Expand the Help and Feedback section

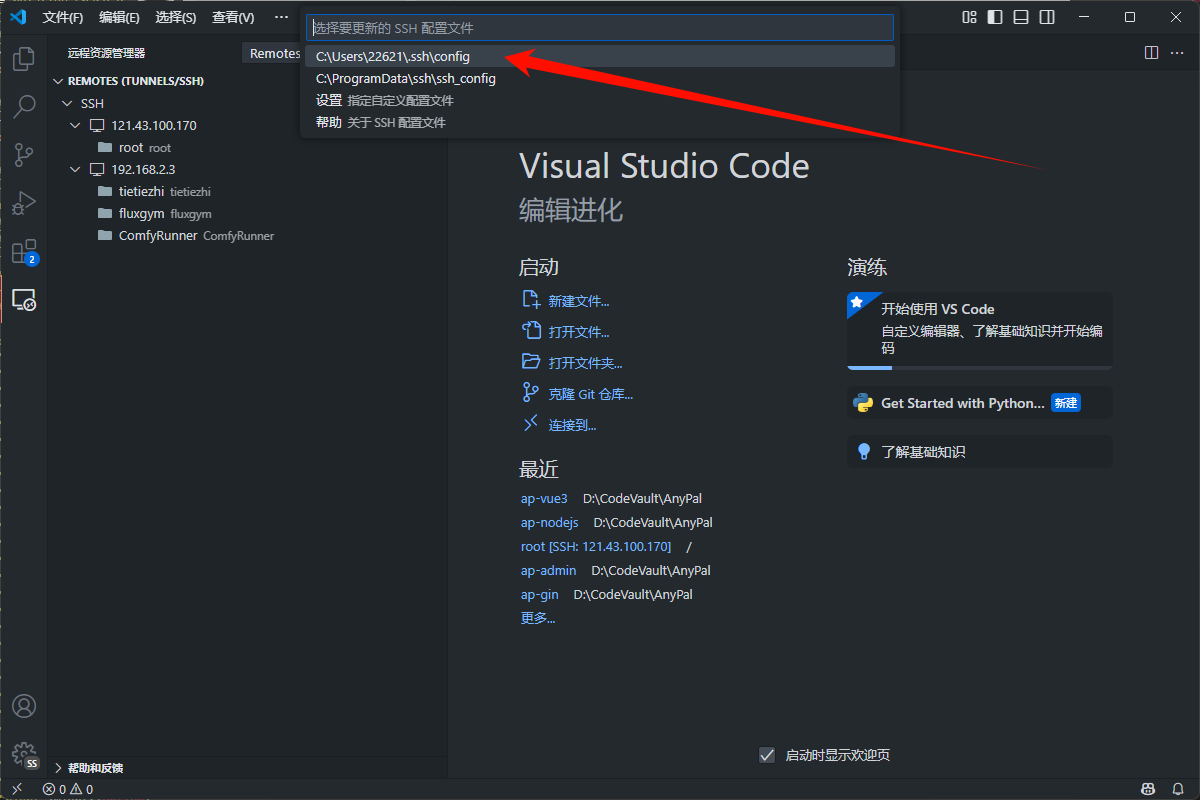(x=58, y=768)
